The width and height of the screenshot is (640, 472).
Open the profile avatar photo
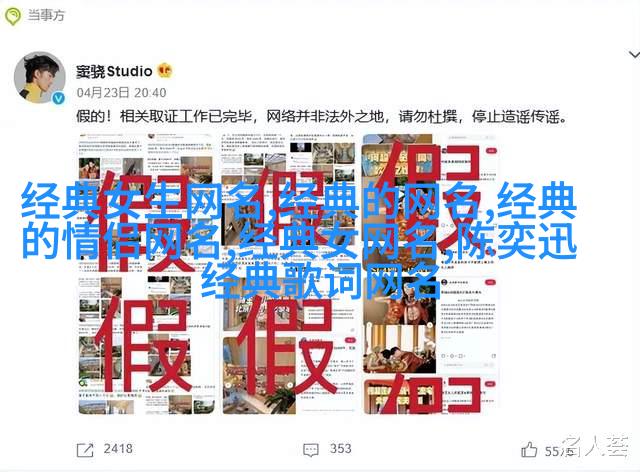click(40, 77)
